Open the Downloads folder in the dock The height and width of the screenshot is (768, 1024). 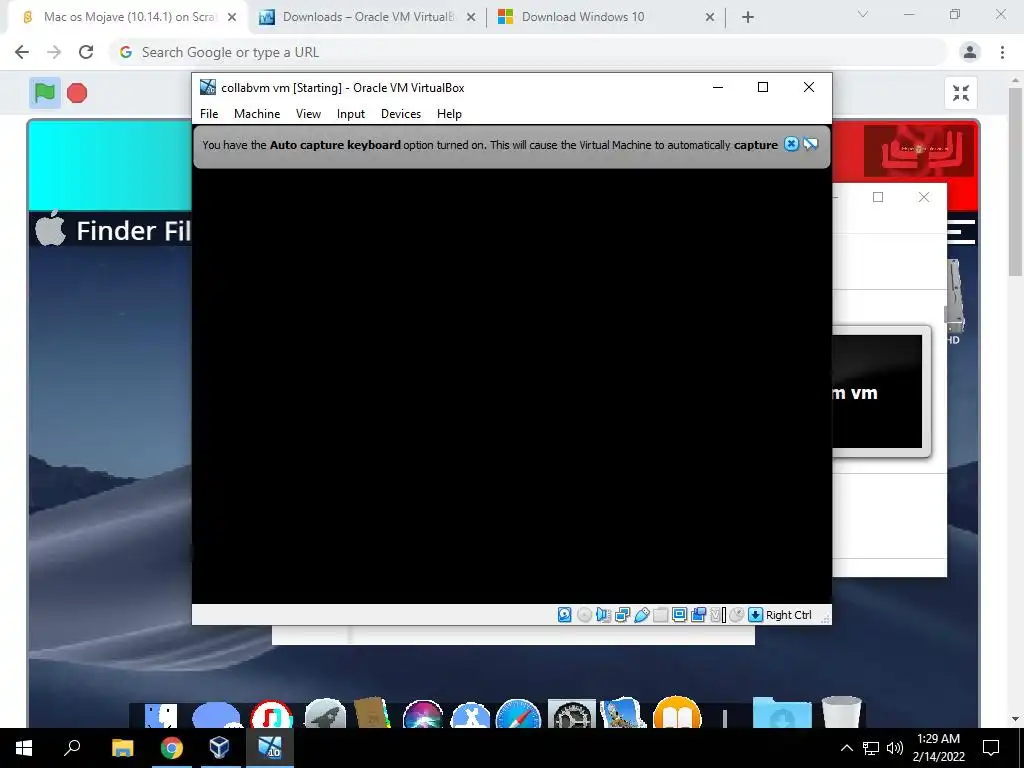pyautogui.click(x=782, y=712)
